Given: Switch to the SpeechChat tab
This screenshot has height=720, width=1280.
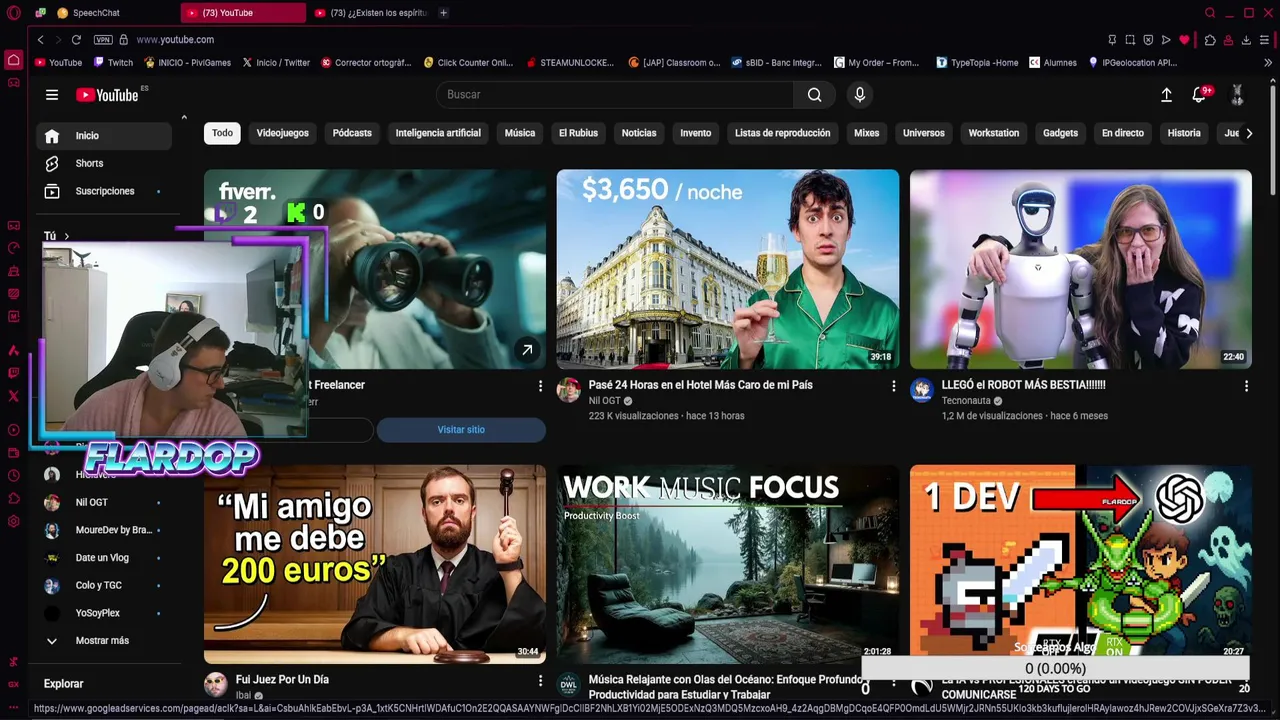Looking at the screenshot, I should pyautogui.click(x=96, y=13).
